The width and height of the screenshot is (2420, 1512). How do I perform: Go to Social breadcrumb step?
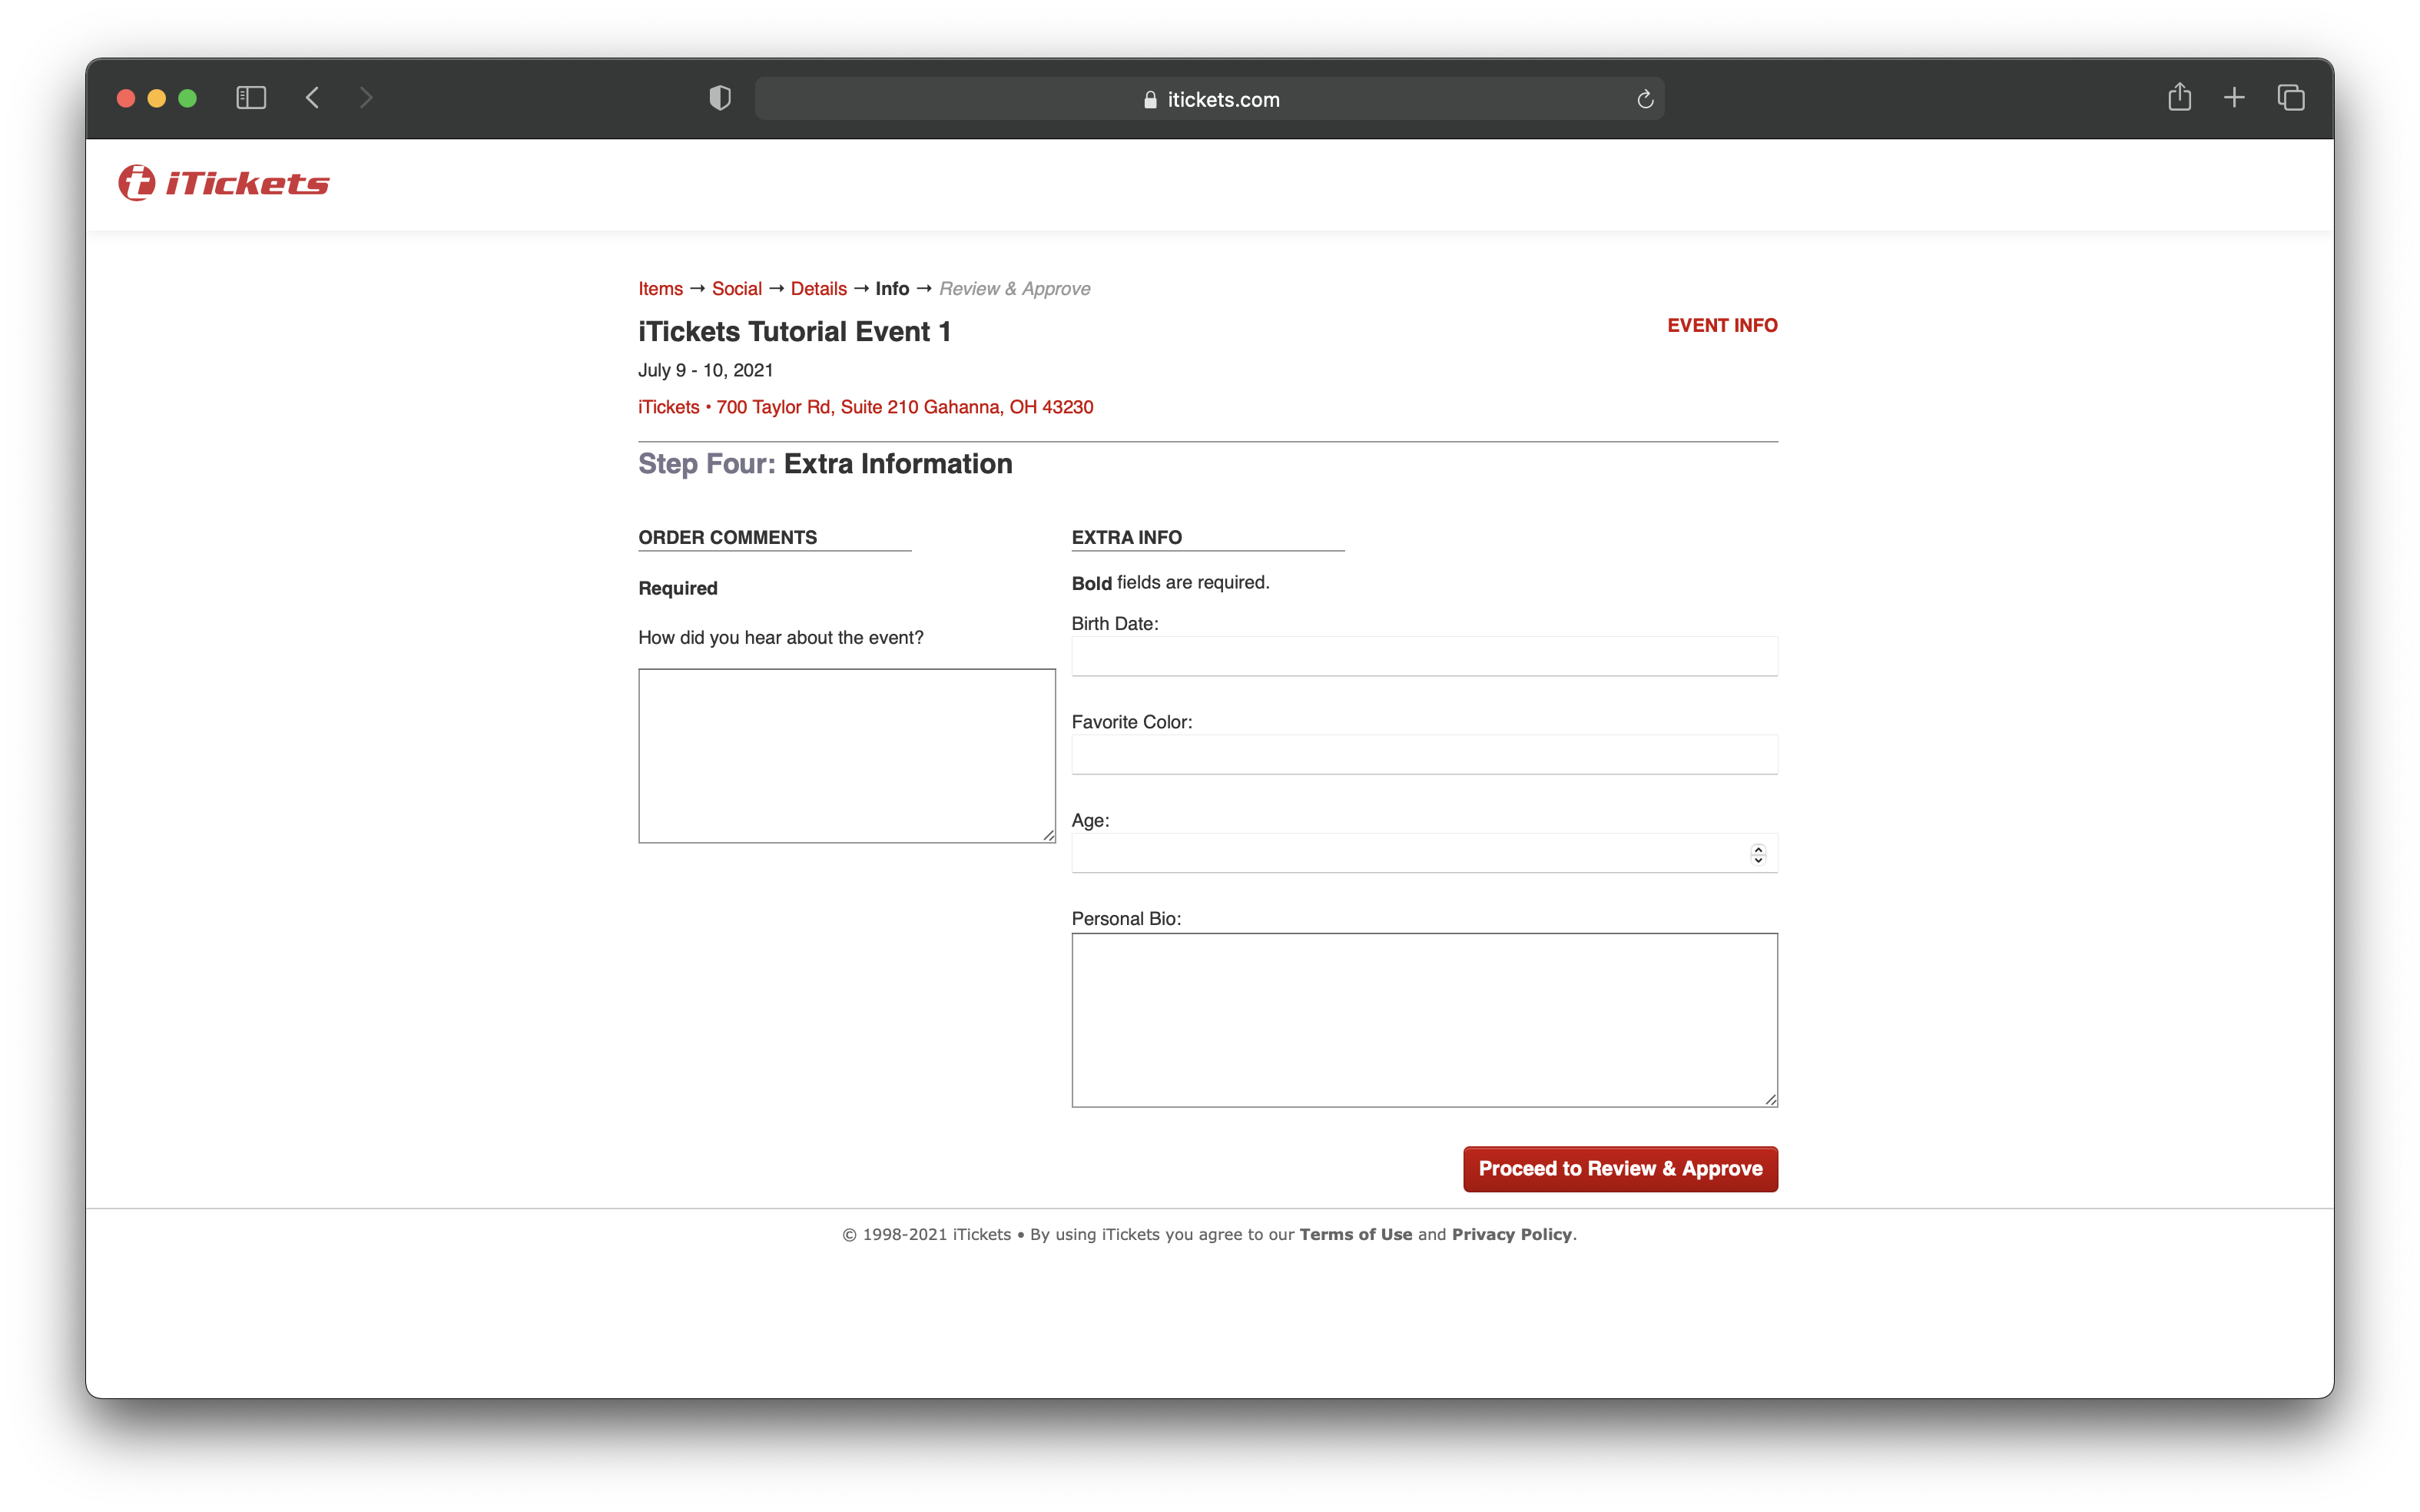point(737,288)
